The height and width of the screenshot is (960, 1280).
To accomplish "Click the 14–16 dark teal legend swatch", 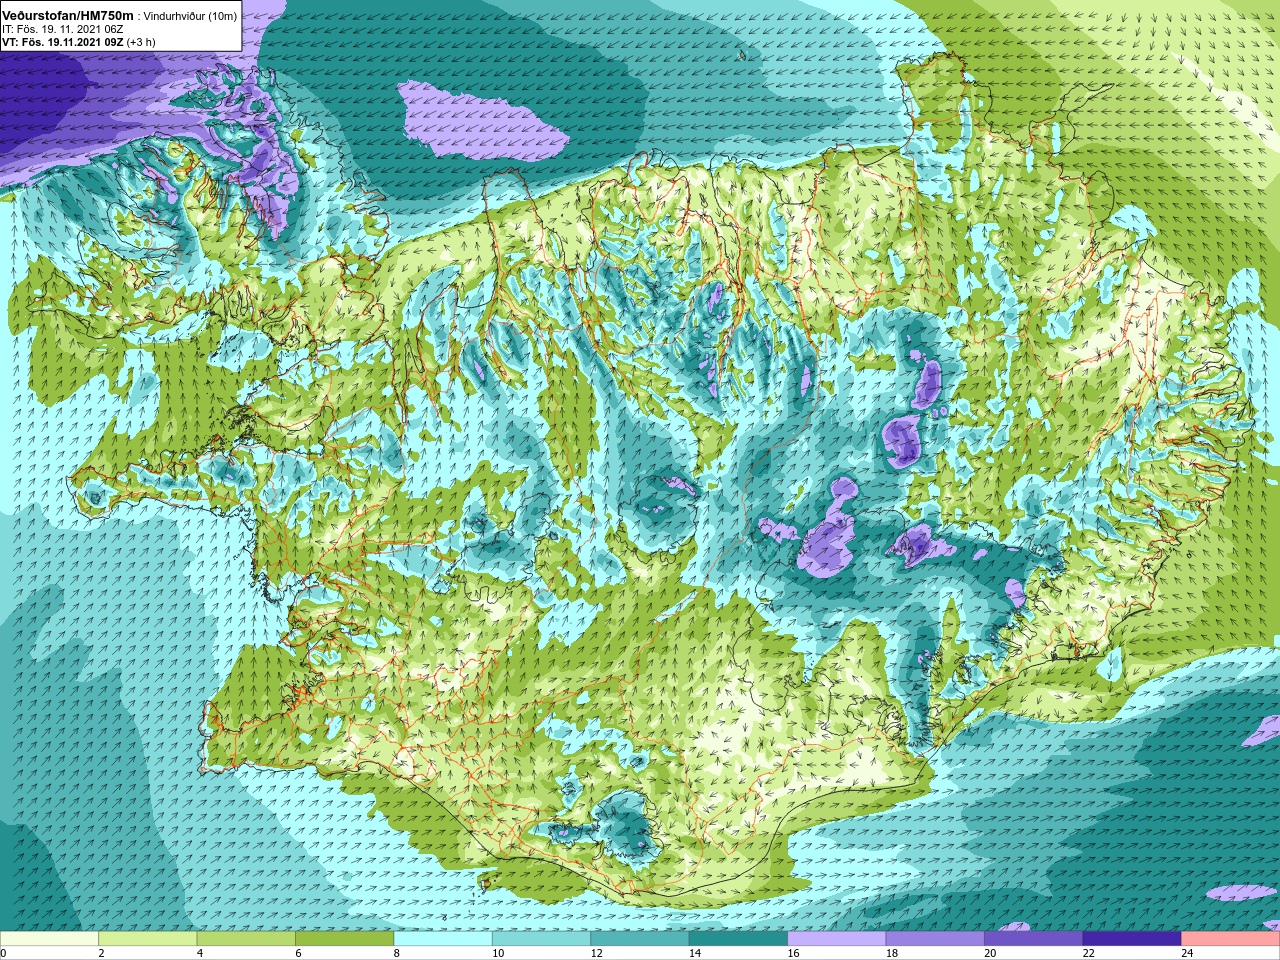I will click(x=738, y=939).
